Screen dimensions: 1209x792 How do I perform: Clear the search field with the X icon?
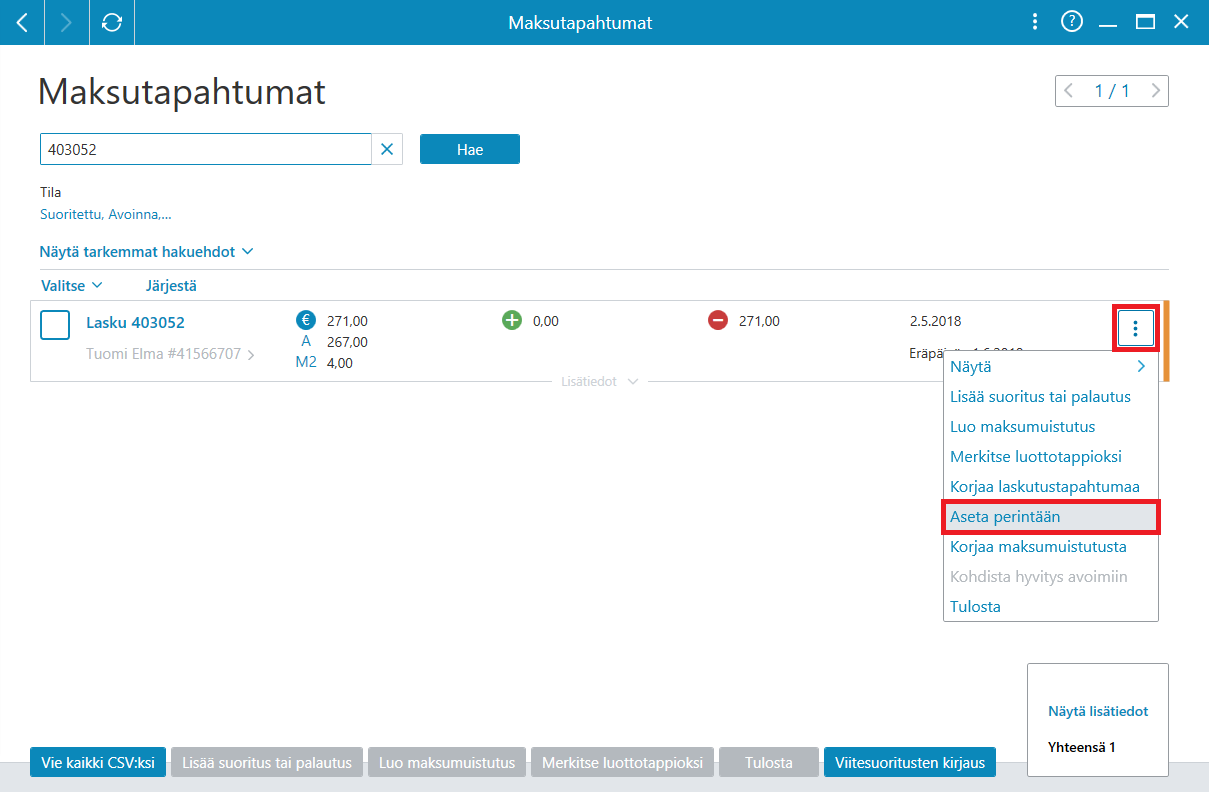click(x=387, y=150)
